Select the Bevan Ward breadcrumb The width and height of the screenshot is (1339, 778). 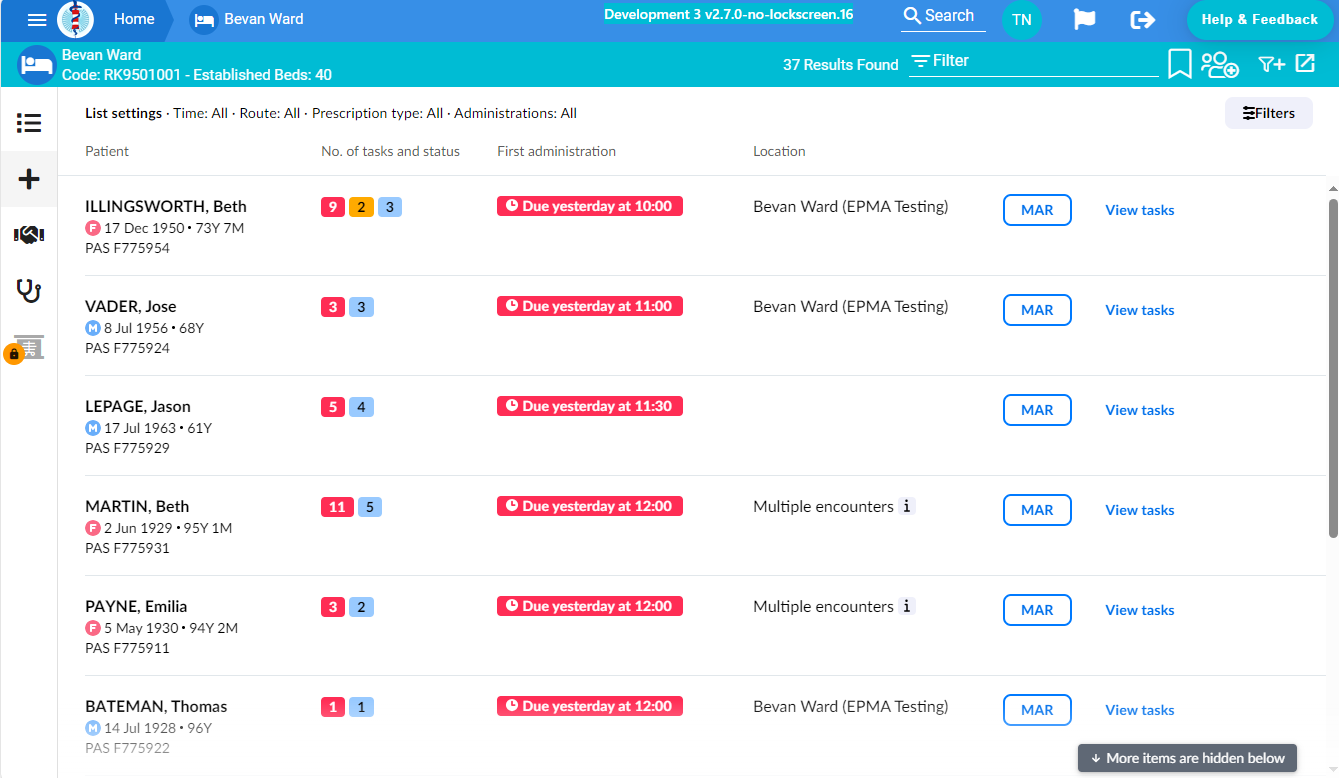click(248, 19)
